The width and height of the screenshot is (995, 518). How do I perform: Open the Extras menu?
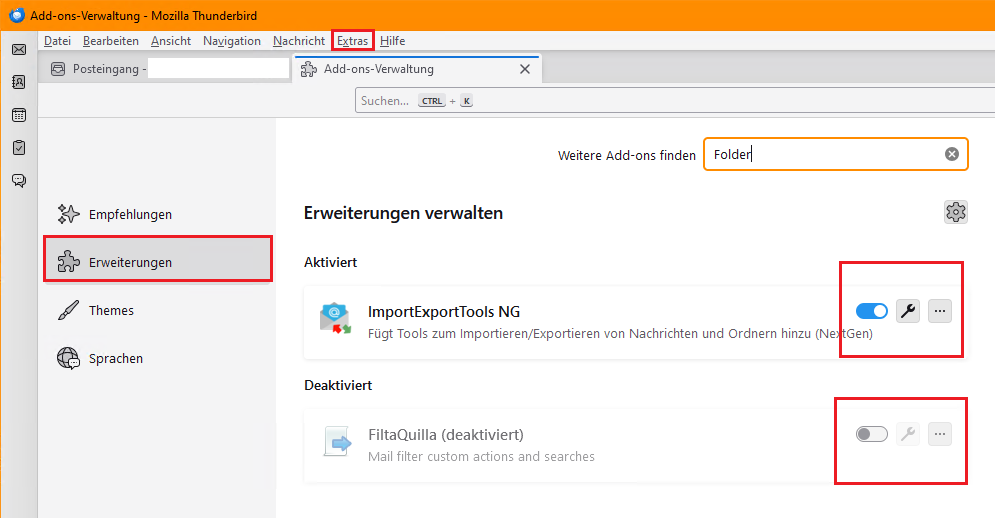click(x=352, y=41)
